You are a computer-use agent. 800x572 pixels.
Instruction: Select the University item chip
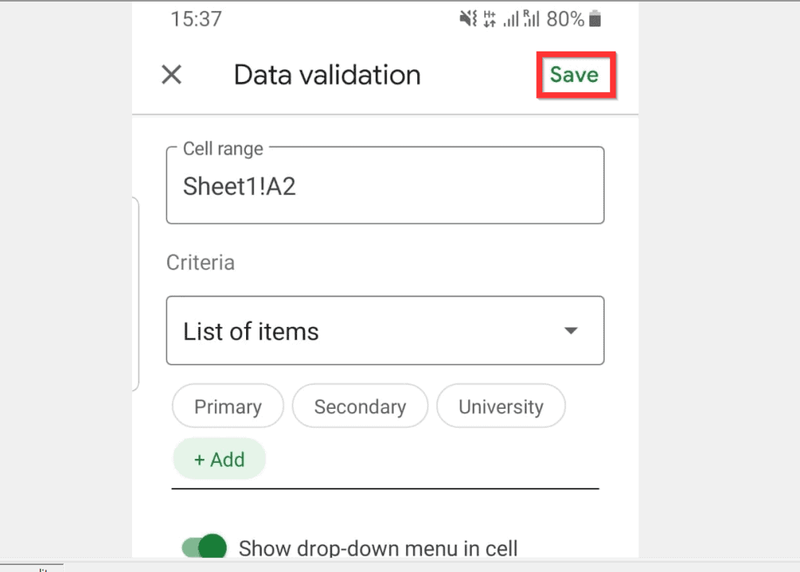click(501, 406)
